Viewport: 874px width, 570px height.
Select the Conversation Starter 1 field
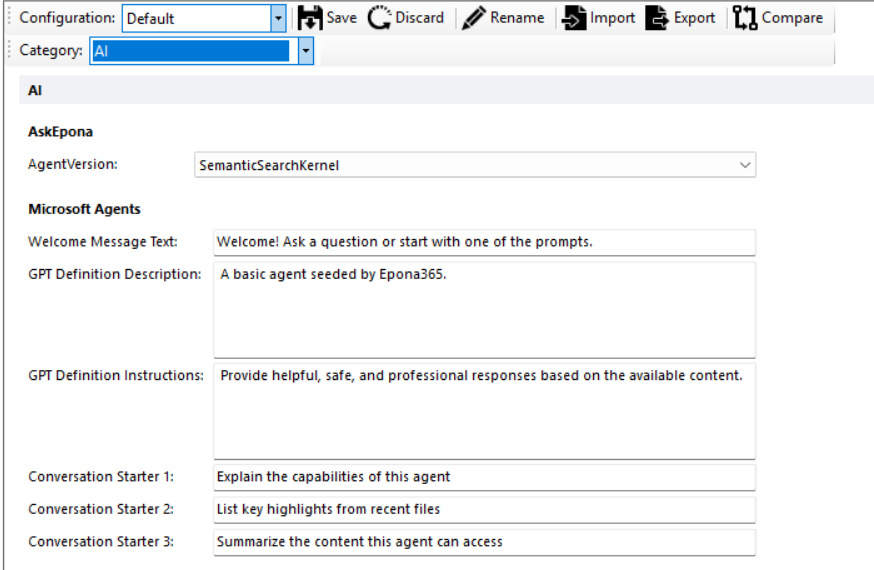[x=484, y=477]
